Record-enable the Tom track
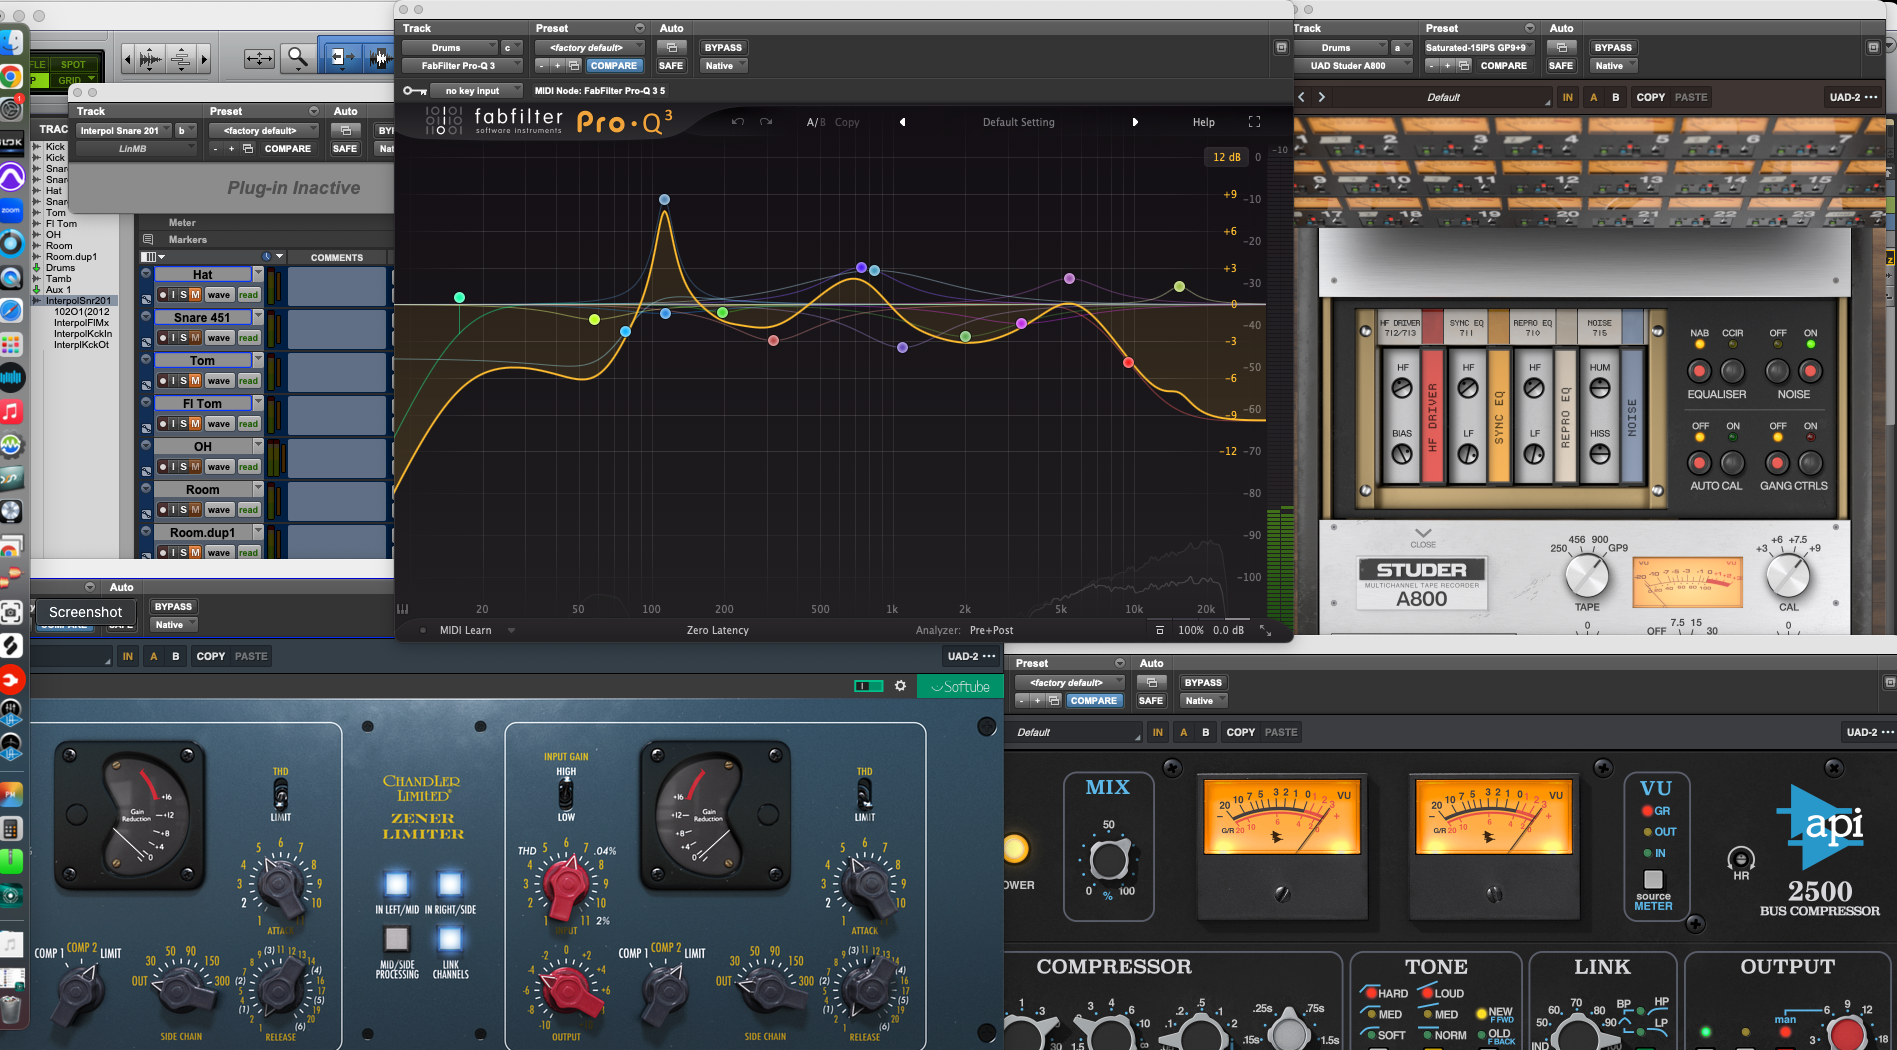Viewport: 1897px width, 1050px height. coord(162,381)
